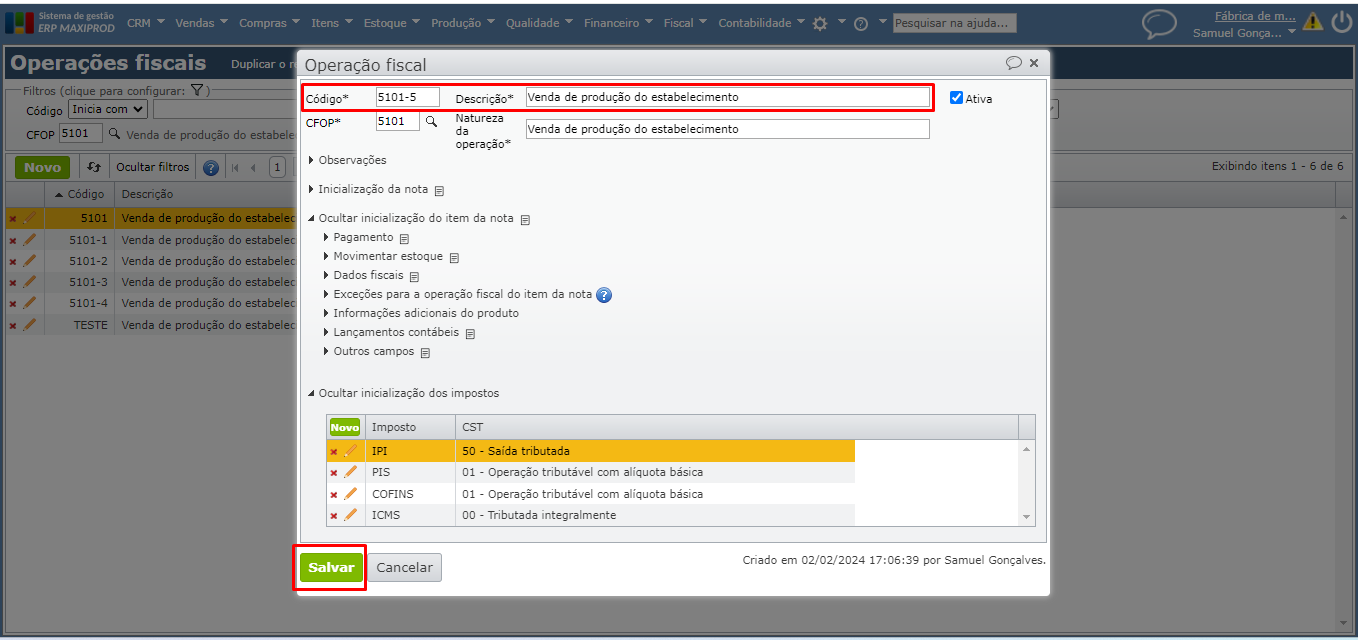
Task: Click notes icon beside Outros campos
Action: [x=424, y=353]
